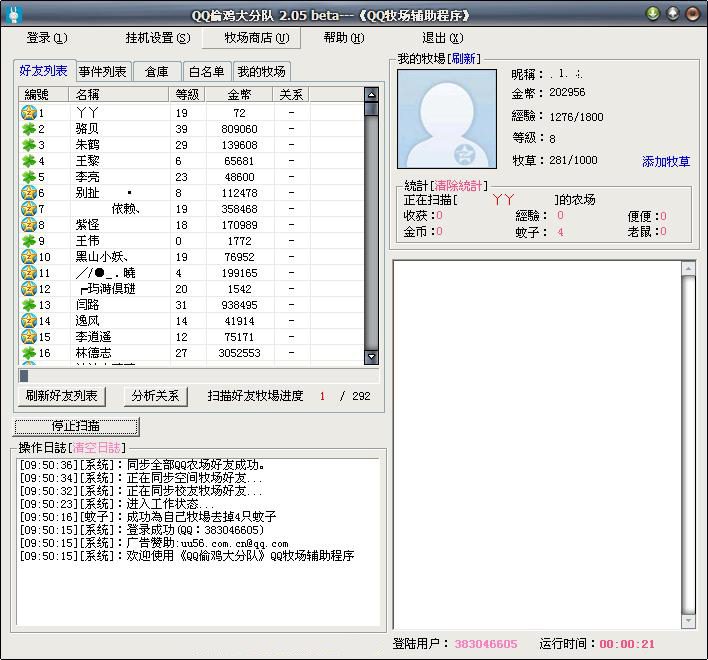Click the 牧草 value 281/1000
The image size is (708, 660).
pos(573,160)
